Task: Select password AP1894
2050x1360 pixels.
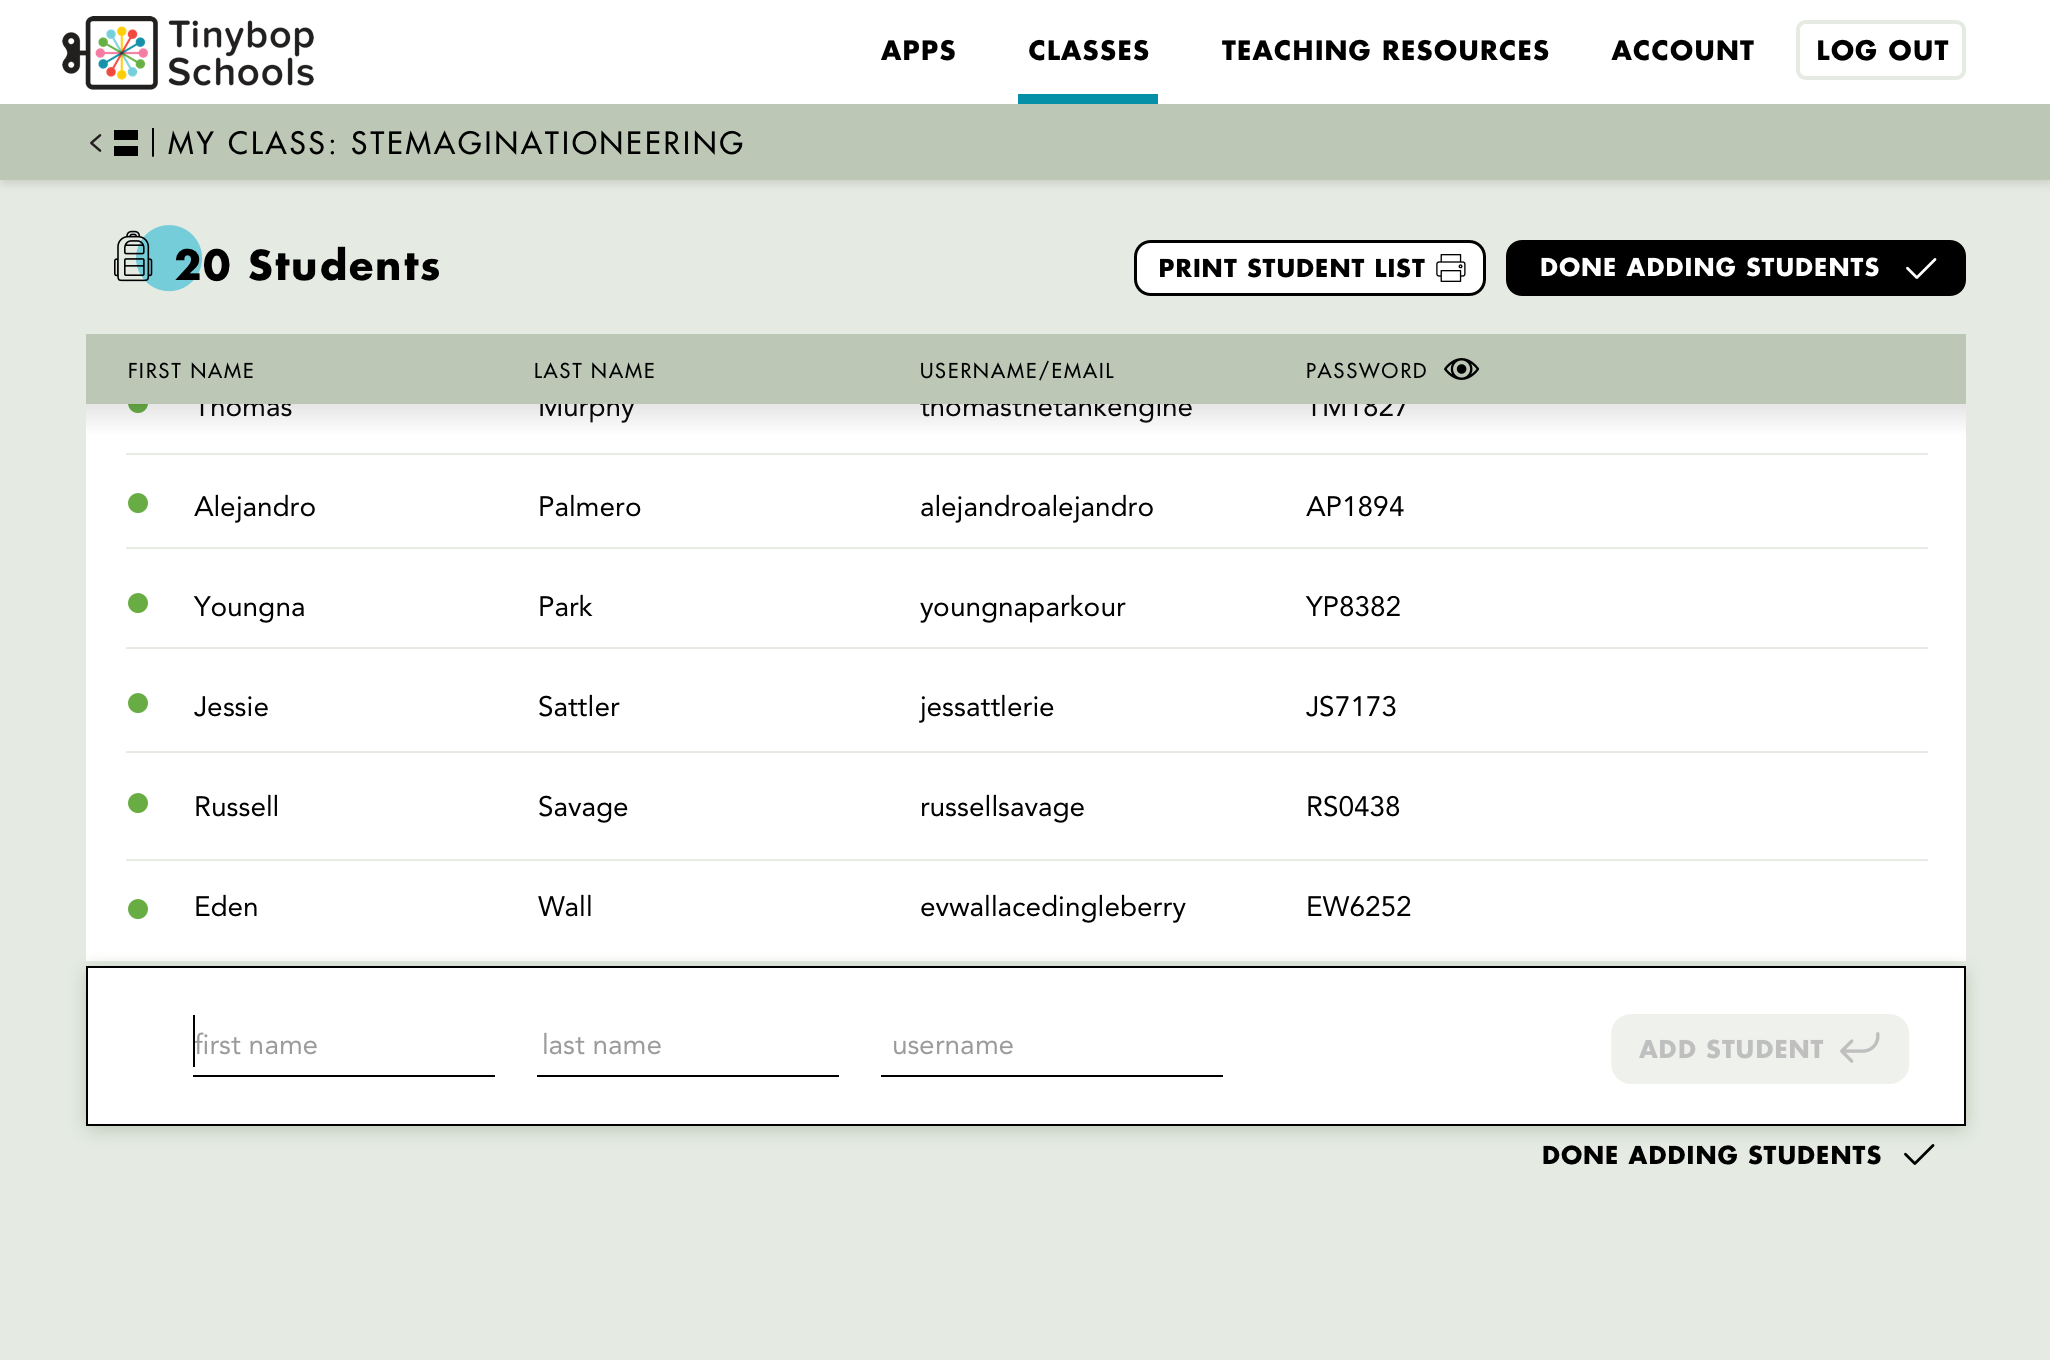Action: coord(1355,507)
